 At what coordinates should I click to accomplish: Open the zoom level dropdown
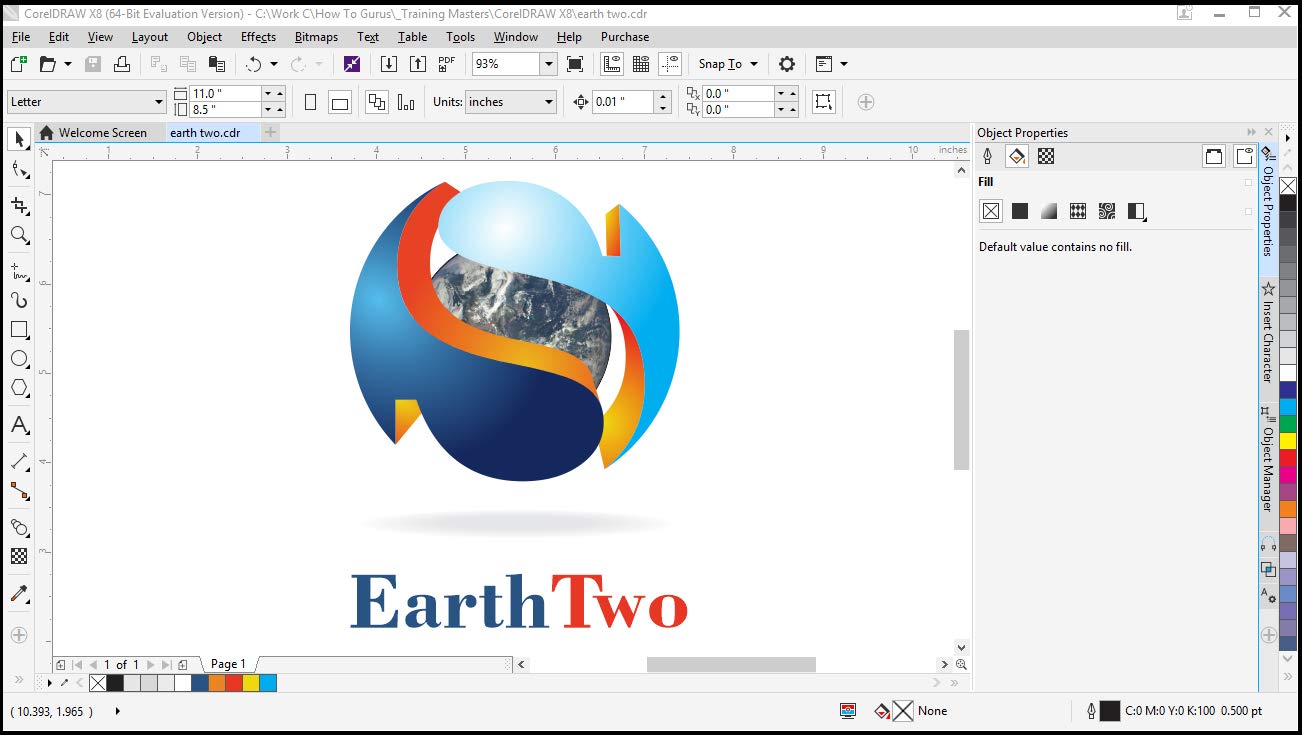pyautogui.click(x=548, y=64)
